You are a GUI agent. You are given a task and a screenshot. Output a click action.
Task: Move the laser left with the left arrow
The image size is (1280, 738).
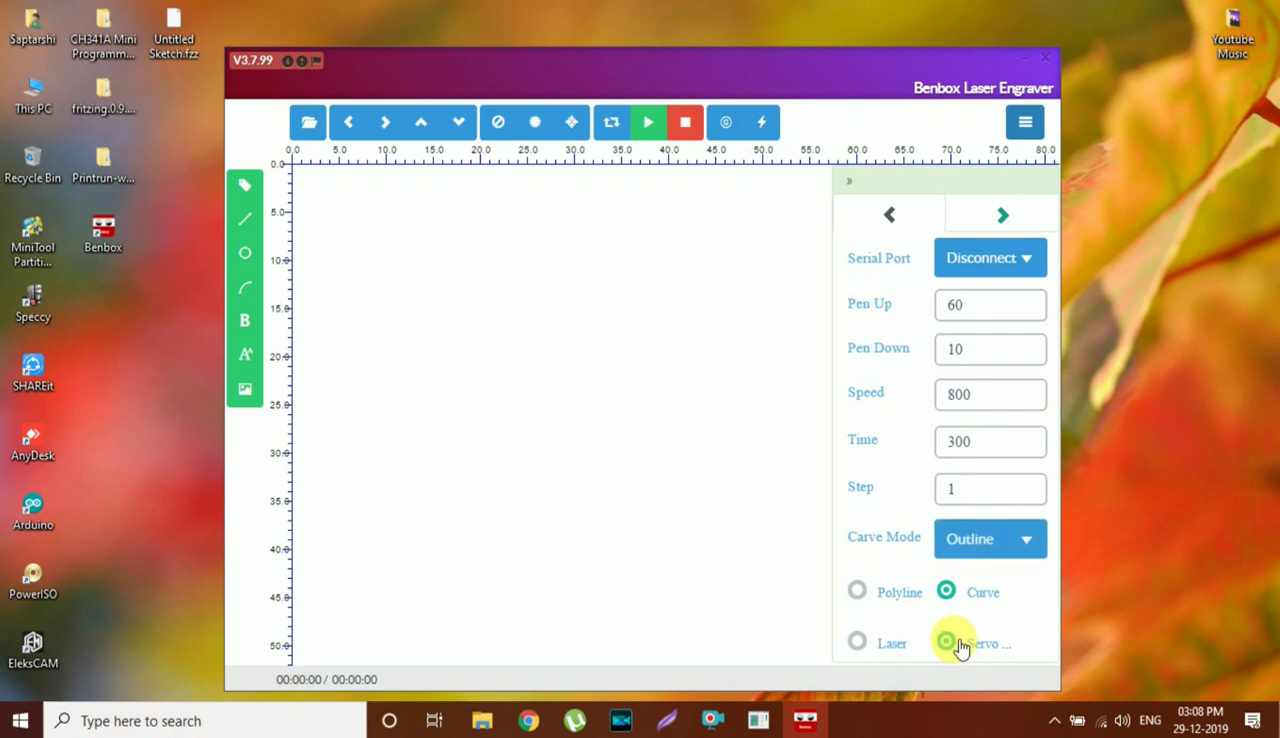pyautogui.click(x=348, y=122)
